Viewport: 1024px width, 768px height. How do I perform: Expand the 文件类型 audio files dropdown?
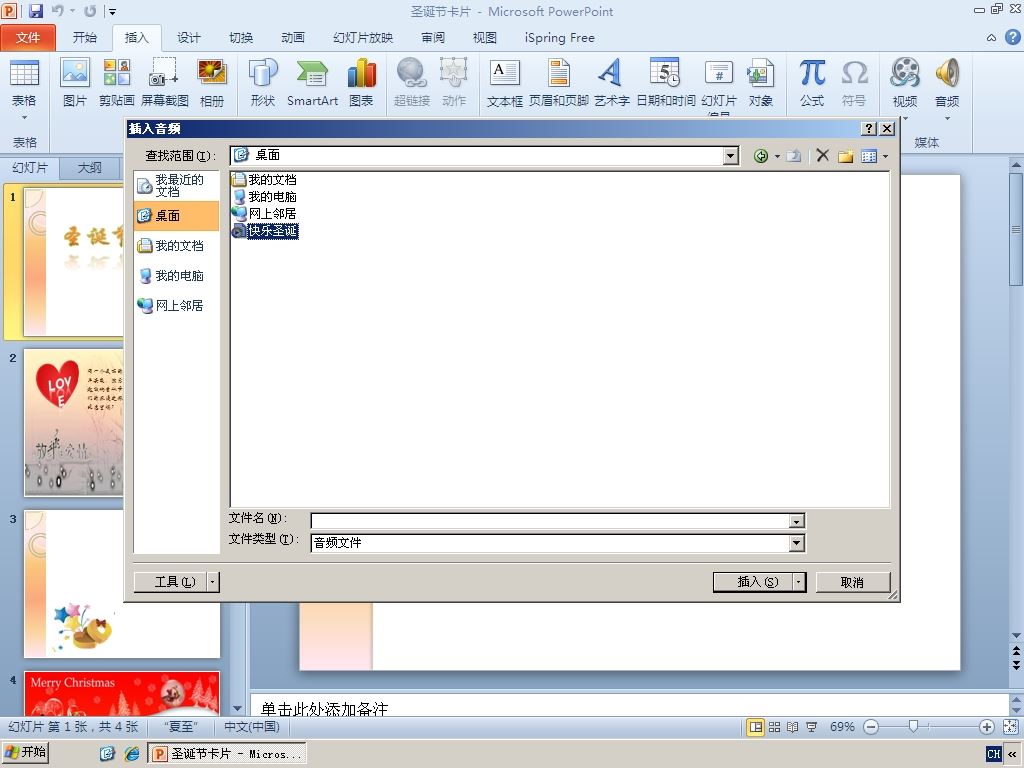pyautogui.click(x=796, y=543)
